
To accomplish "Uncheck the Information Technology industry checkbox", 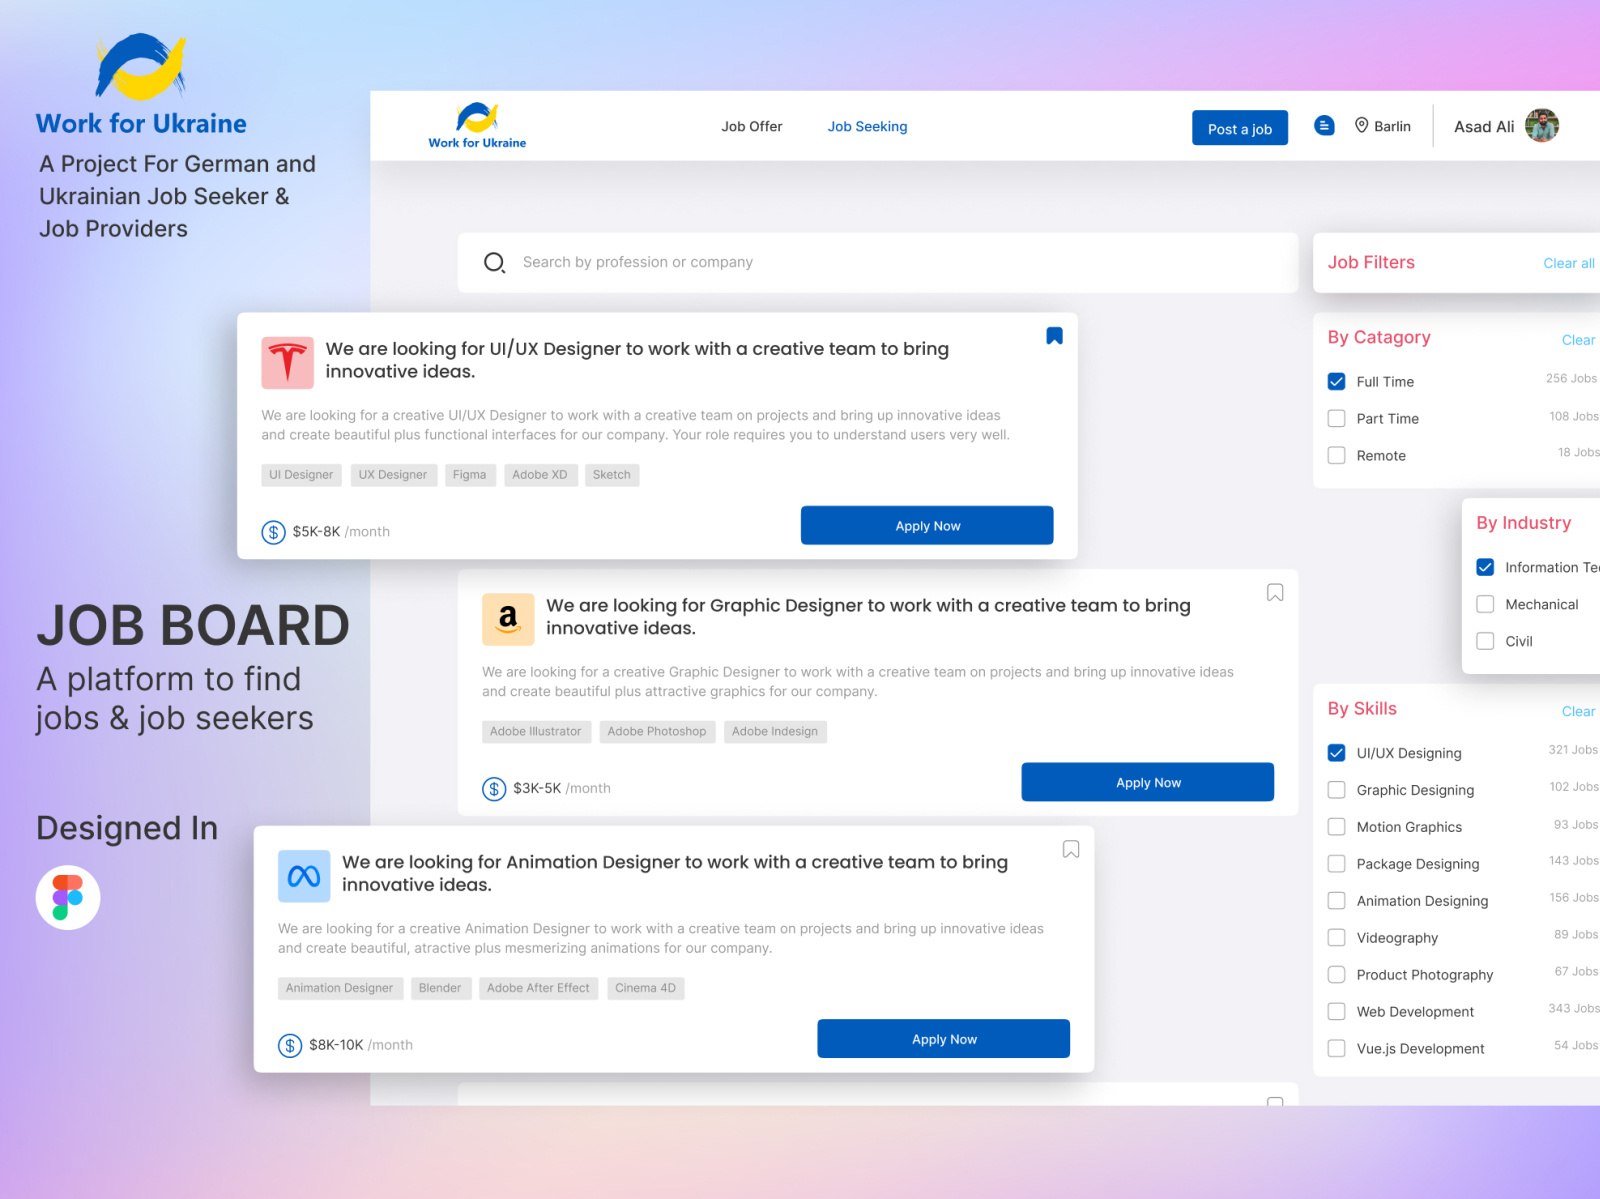I will pyautogui.click(x=1485, y=567).
